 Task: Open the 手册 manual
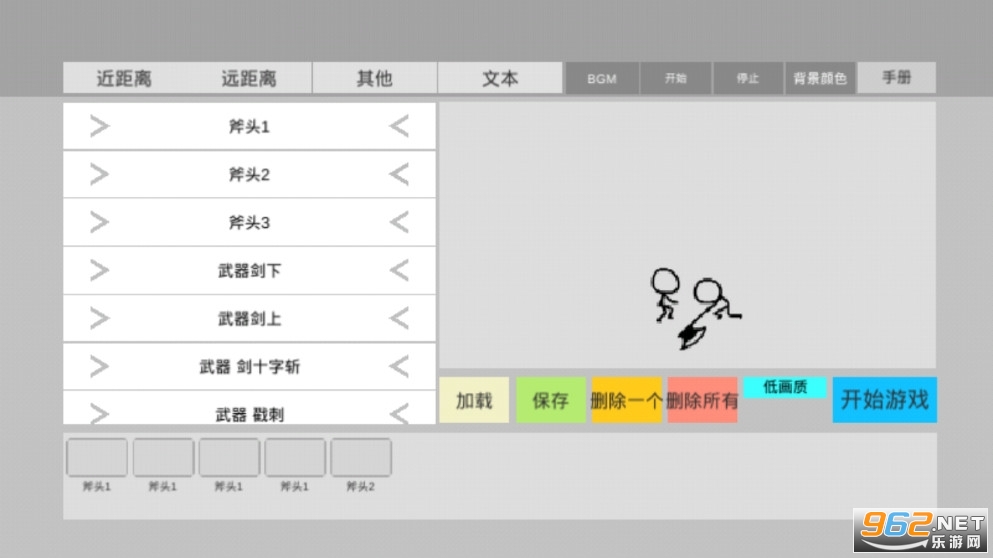point(896,78)
